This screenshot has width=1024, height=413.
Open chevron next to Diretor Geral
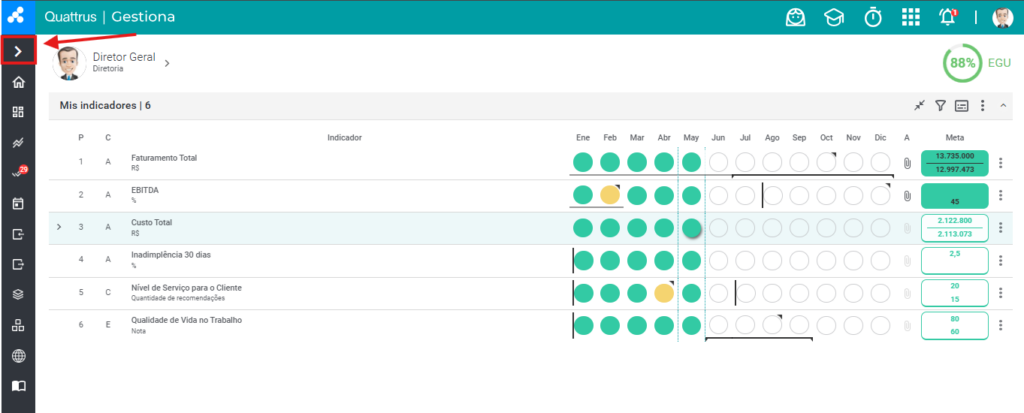pos(167,63)
